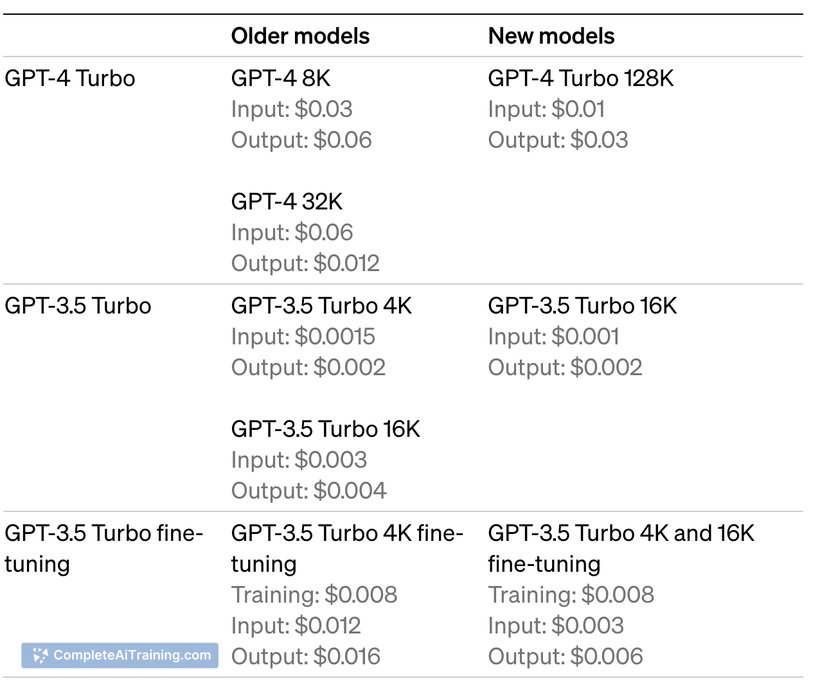Click "Input: $0.003" under new fine-tuning model

(x=556, y=626)
